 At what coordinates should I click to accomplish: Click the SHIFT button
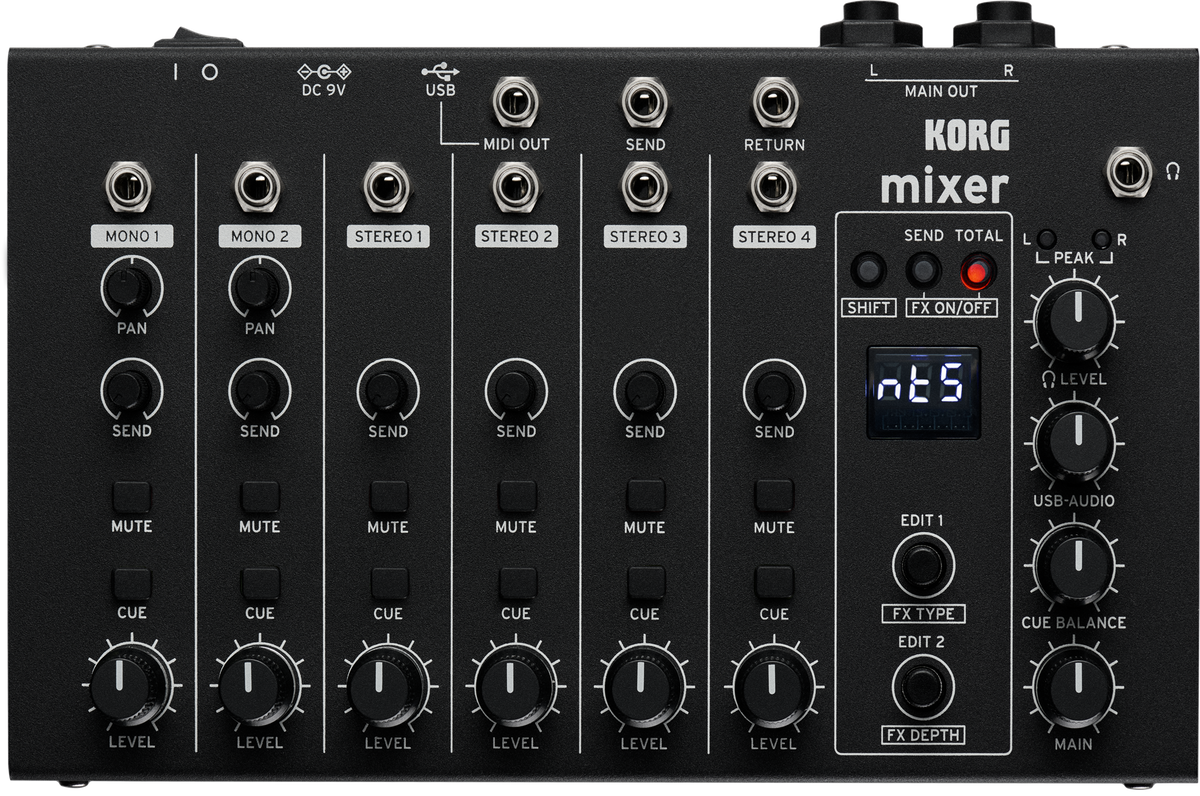(867, 271)
